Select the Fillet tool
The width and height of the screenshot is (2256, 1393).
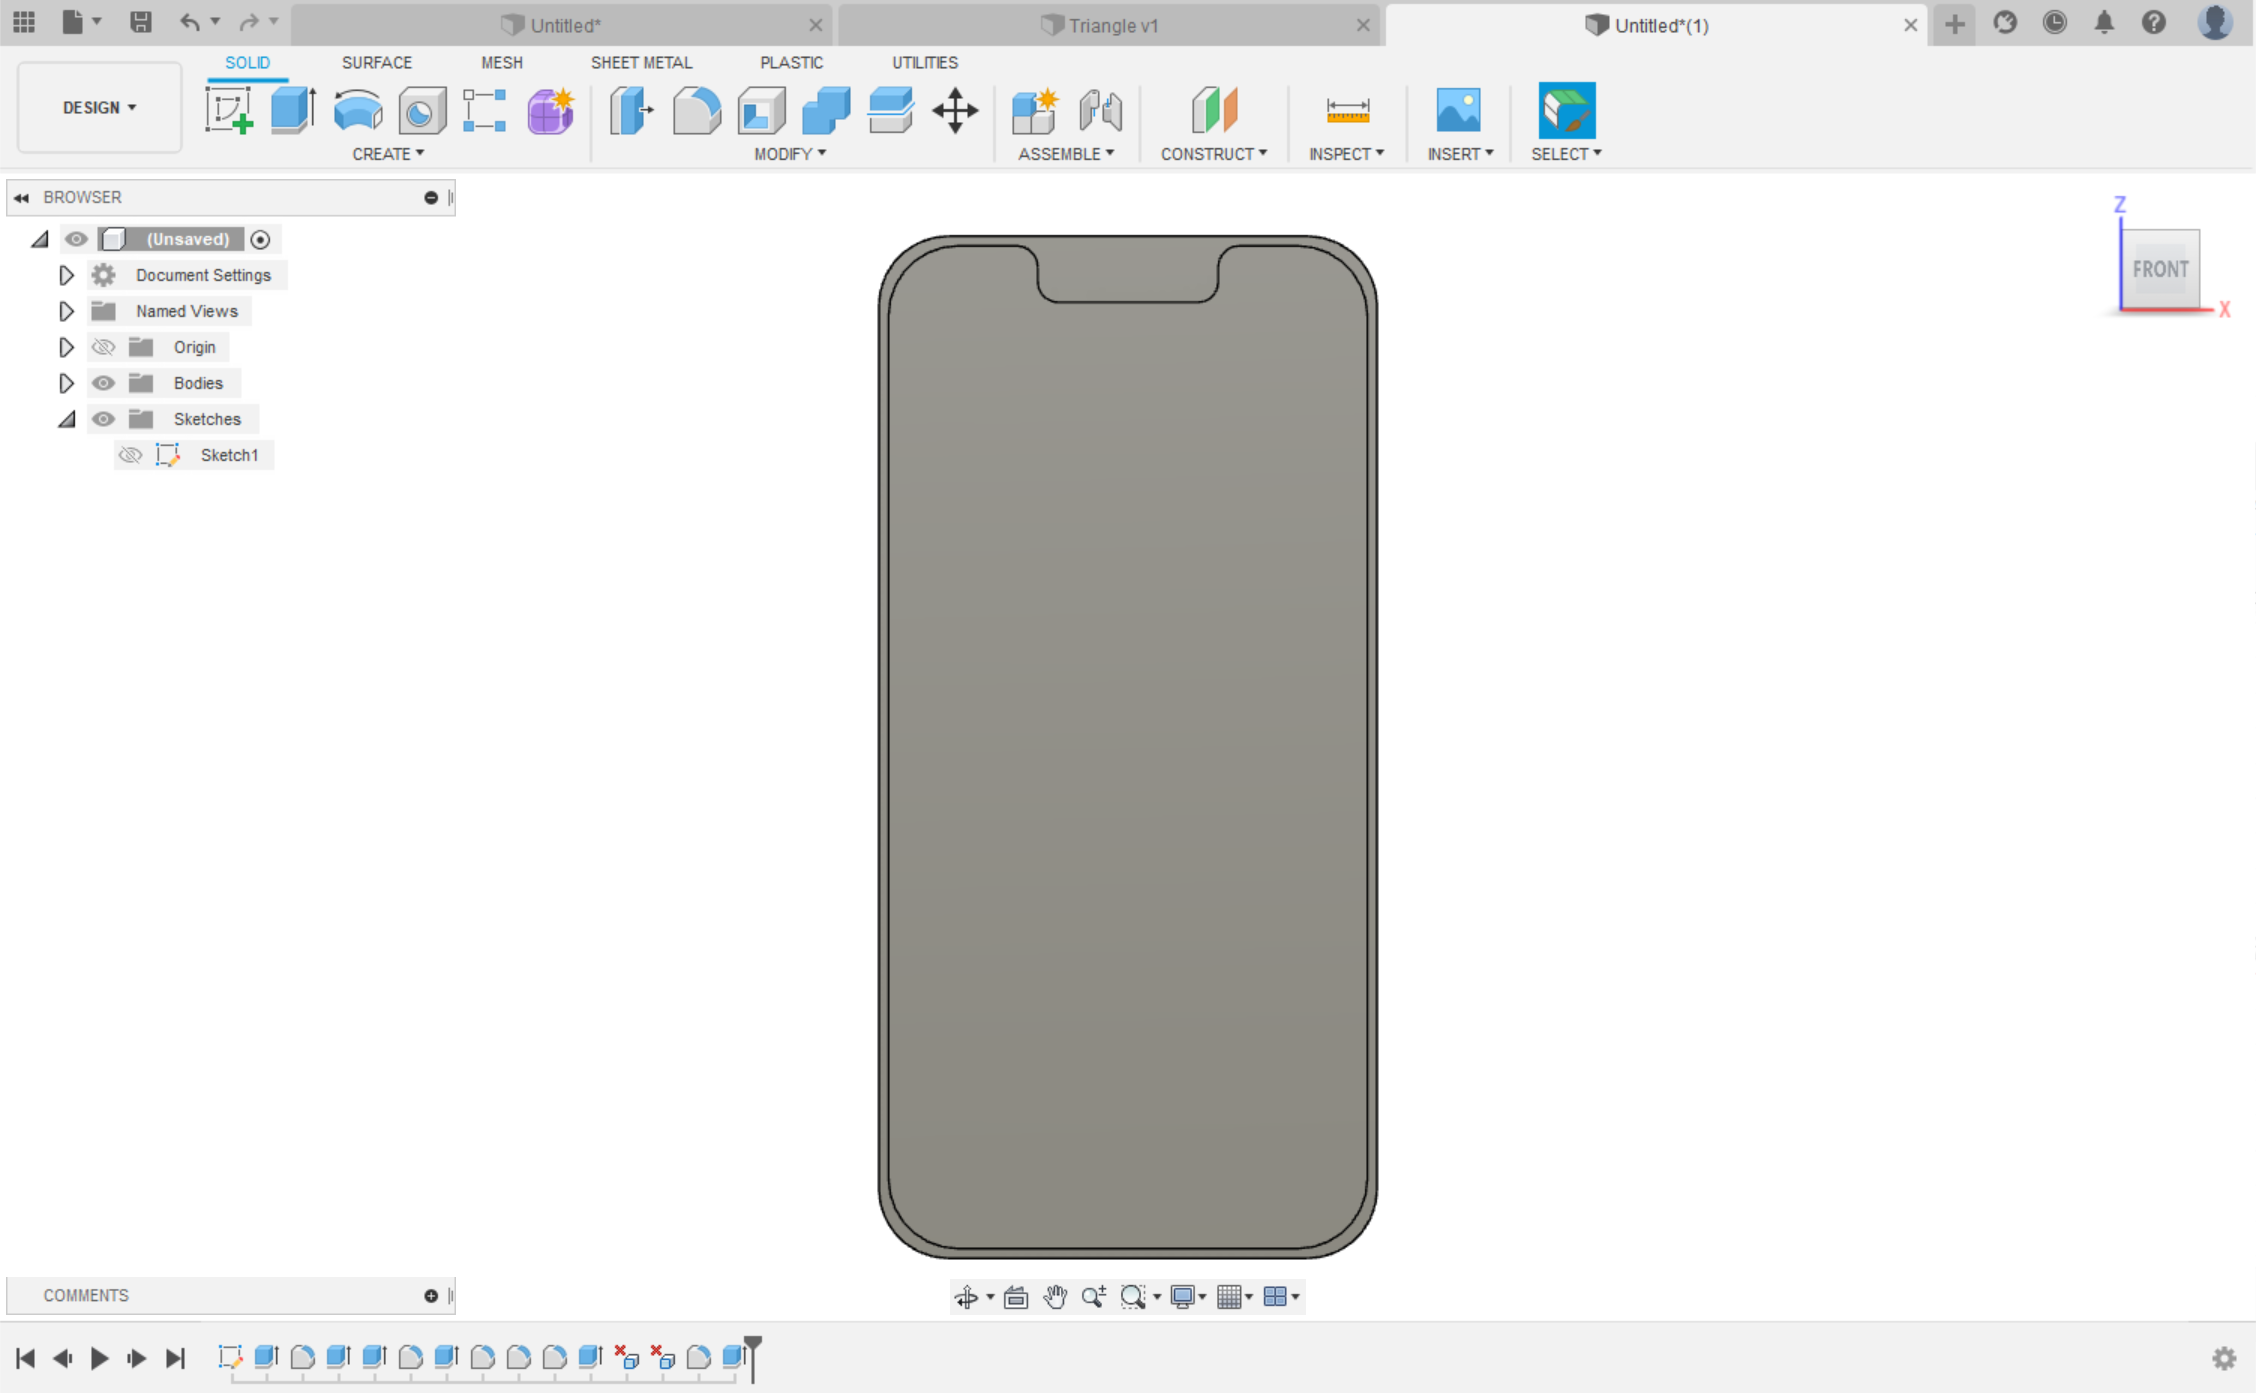click(x=697, y=110)
